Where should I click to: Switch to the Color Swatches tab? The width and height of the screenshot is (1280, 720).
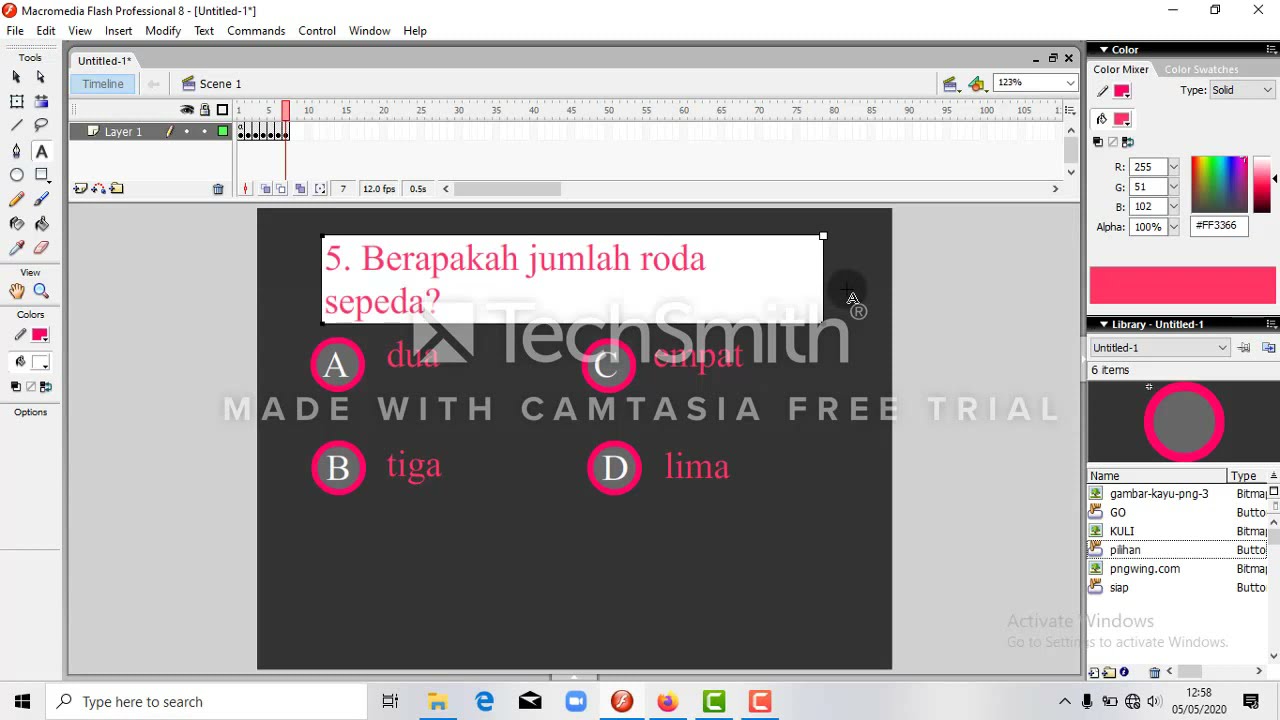click(1201, 69)
